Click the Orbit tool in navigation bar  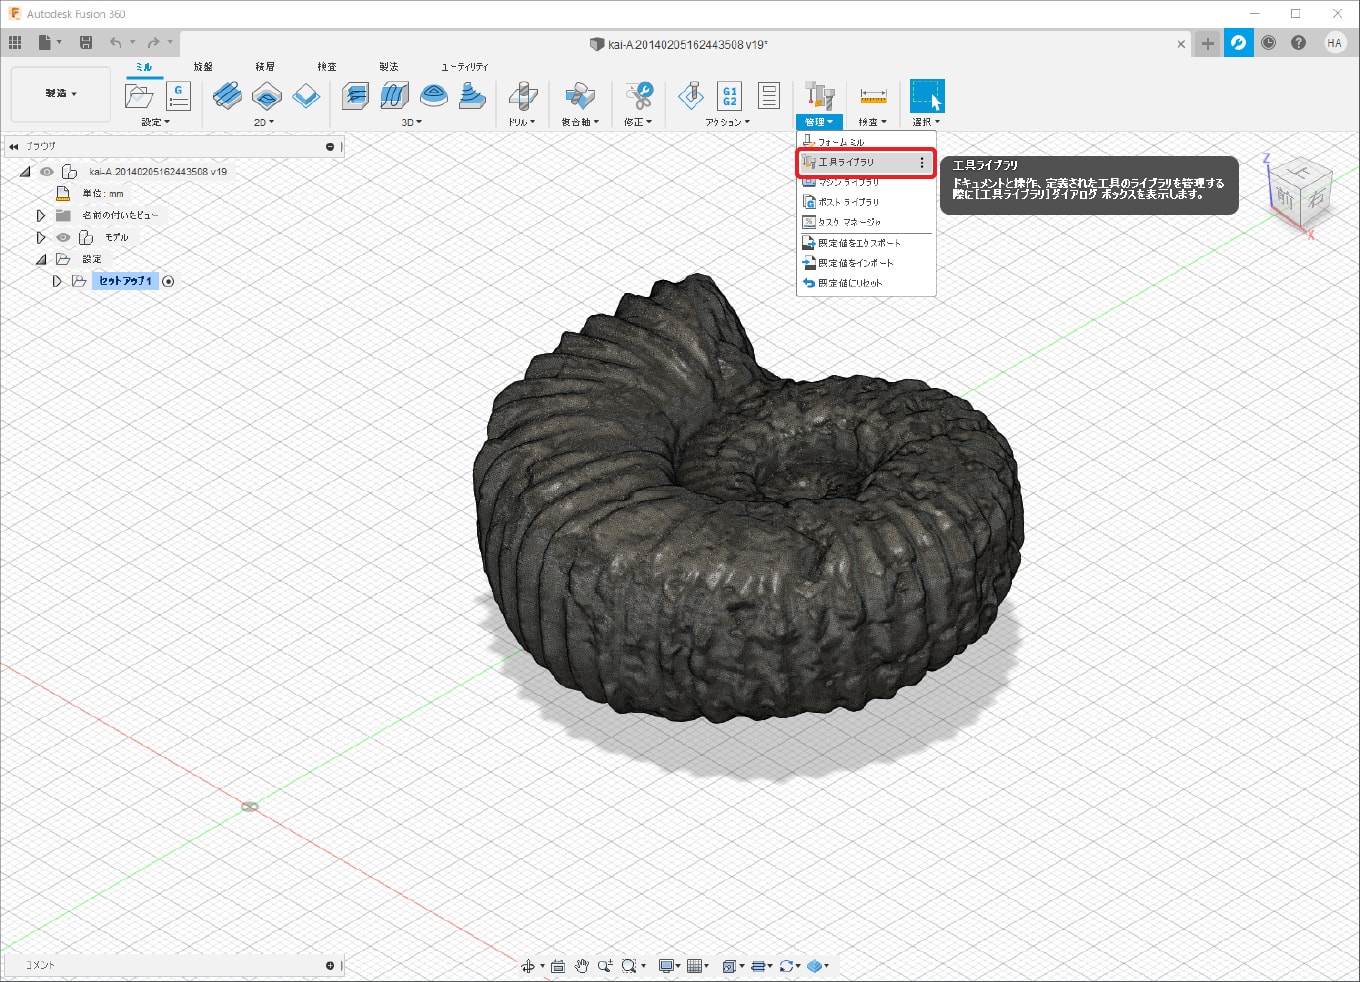528,966
